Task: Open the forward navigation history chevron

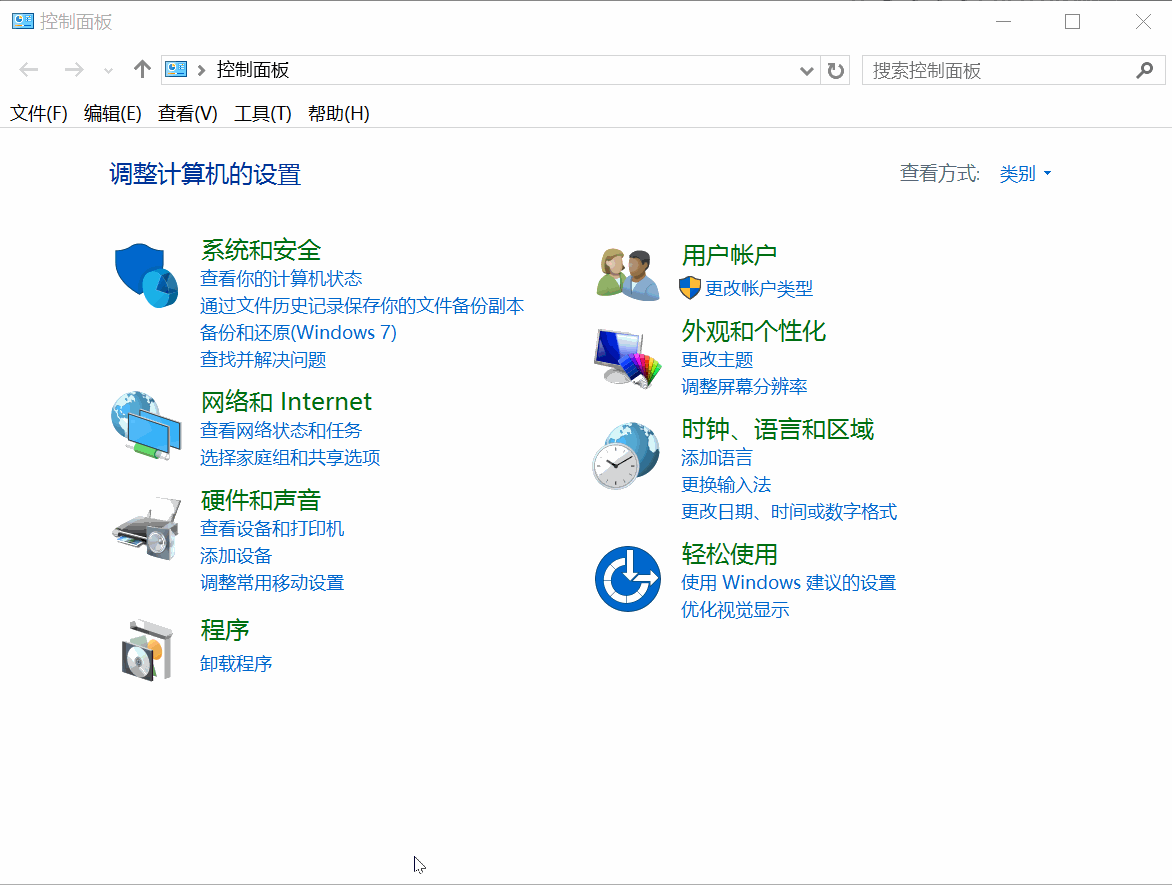Action: pyautogui.click(x=108, y=70)
